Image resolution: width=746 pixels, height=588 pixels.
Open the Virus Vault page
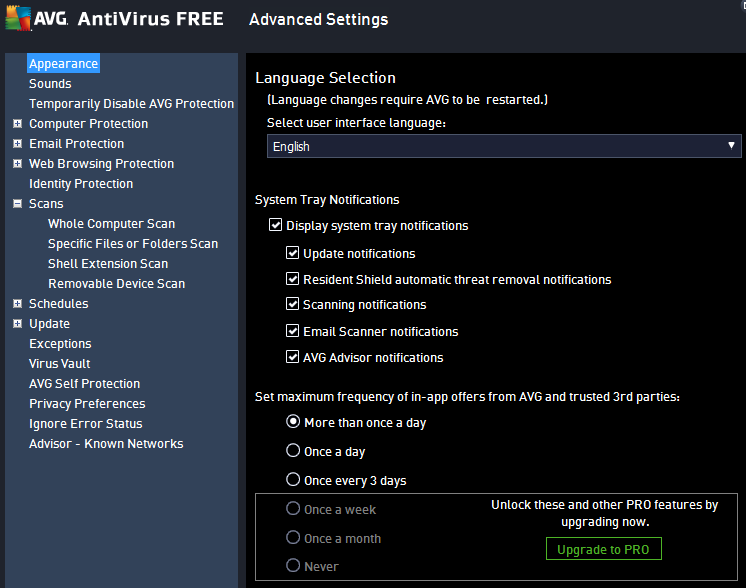59,363
